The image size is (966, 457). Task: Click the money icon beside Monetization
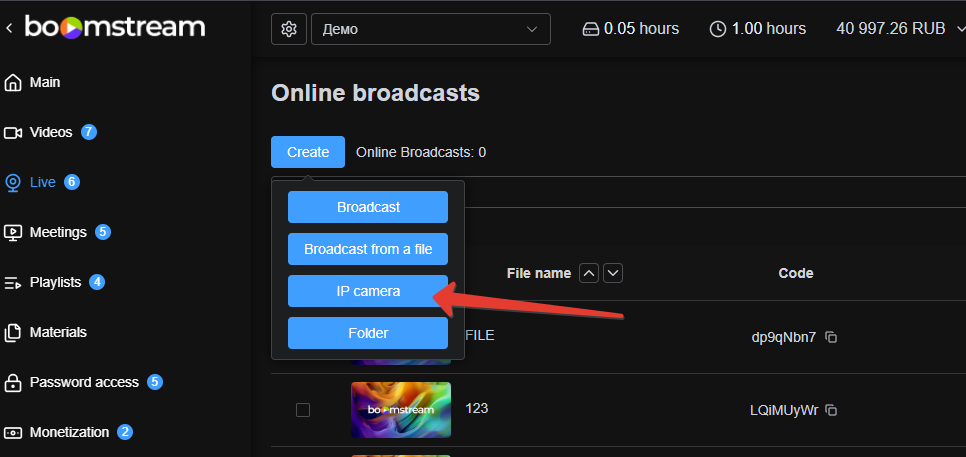pos(13,432)
